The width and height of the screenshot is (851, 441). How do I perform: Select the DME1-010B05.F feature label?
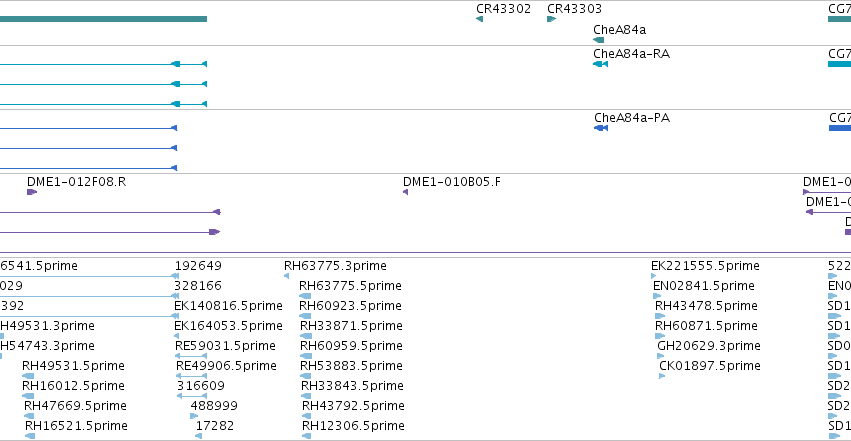click(x=452, y=182)
